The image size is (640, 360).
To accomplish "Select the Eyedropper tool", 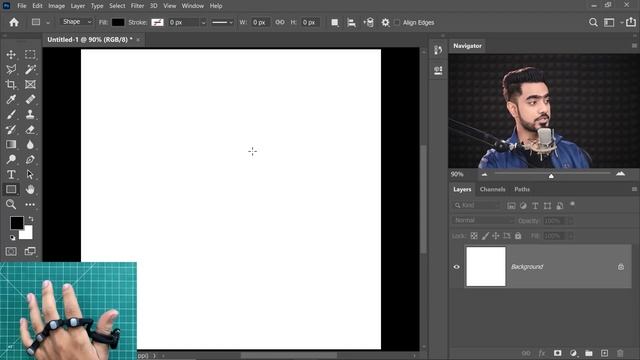I will coord(11,100).
